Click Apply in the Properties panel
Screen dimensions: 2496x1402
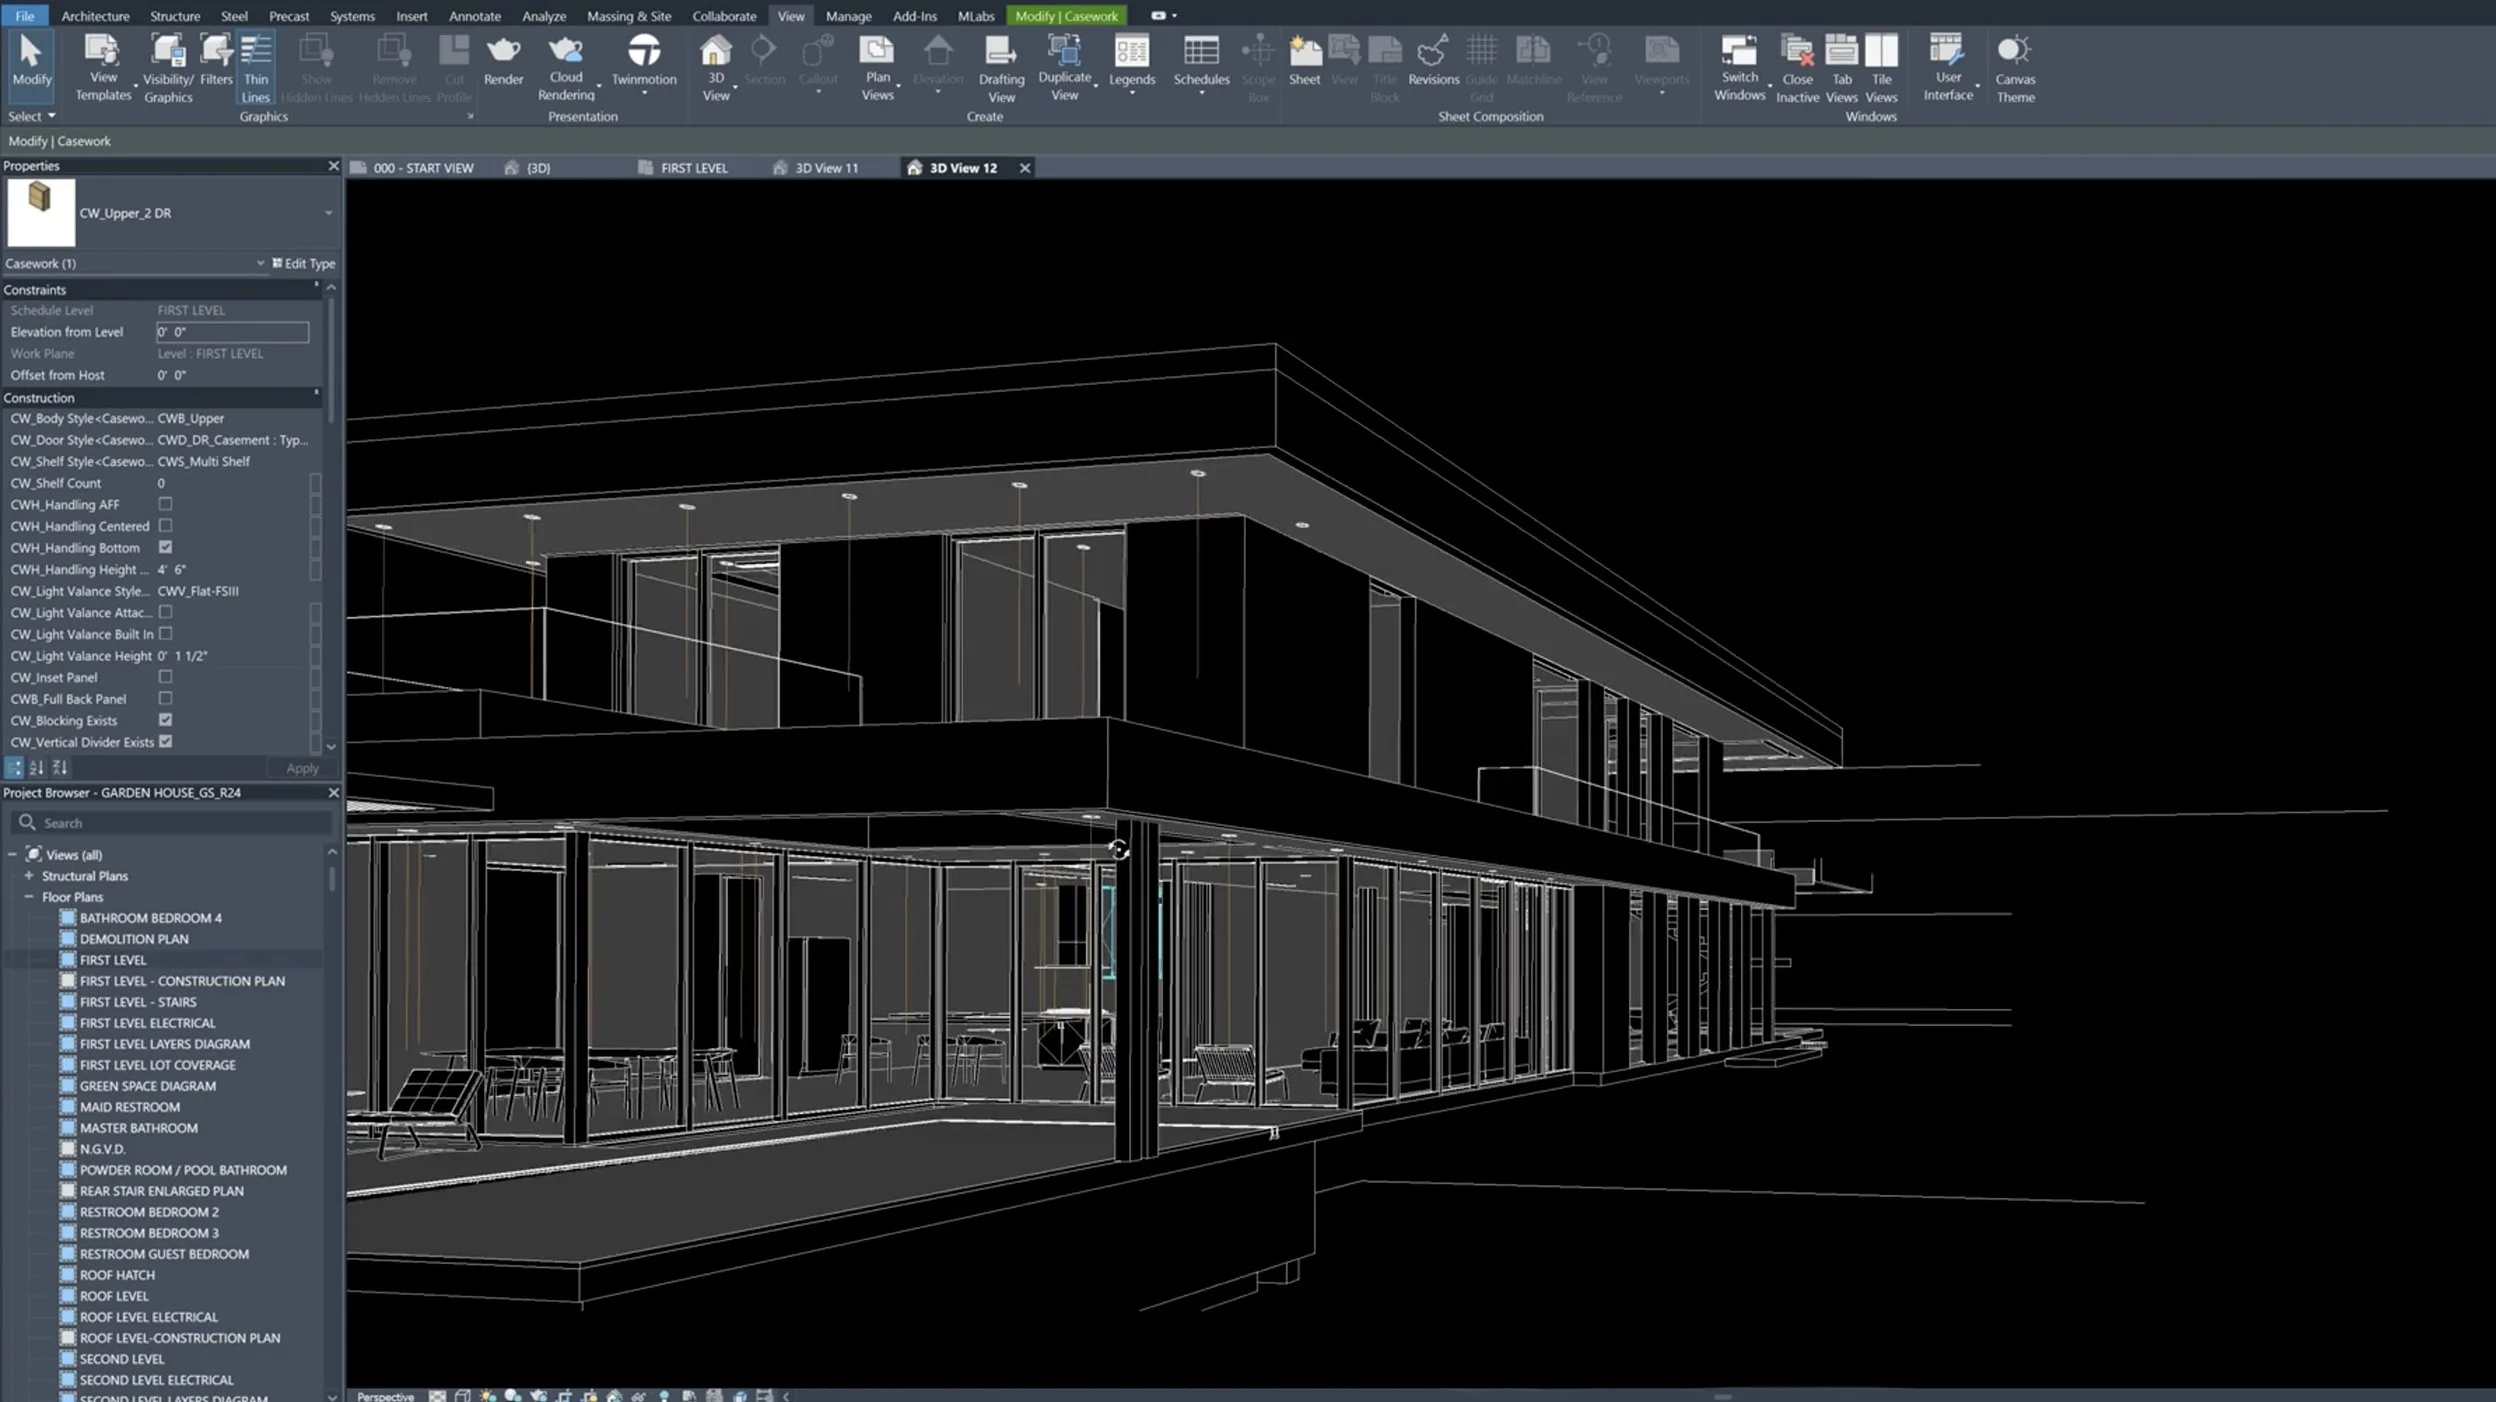click(301, 768)
